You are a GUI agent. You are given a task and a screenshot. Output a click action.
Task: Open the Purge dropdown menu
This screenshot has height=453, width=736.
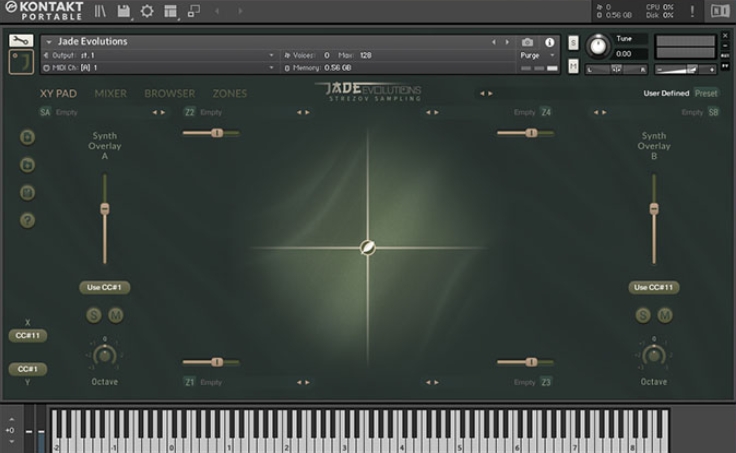tap(537, 55)
